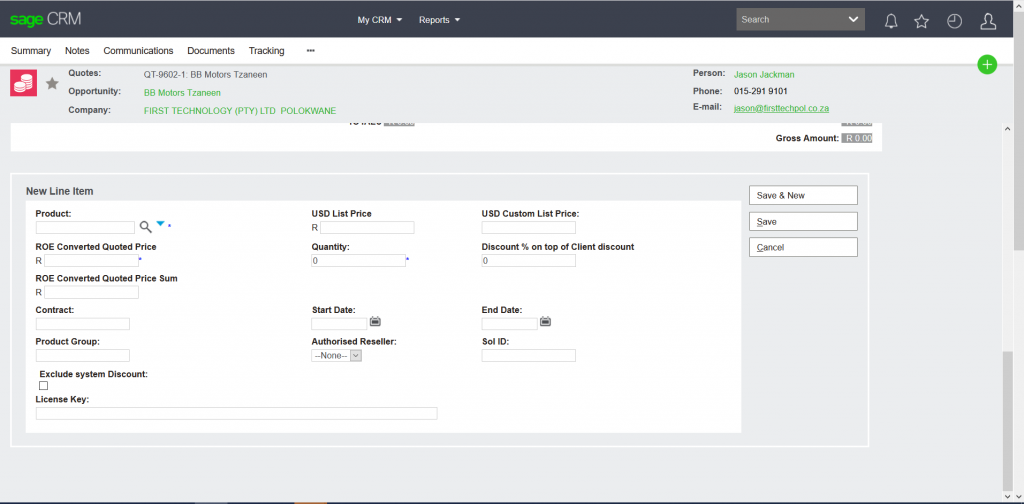Click the Product search magnifier icon
The width and height of the screenshot is (1024, 504).
coord(146,227)
